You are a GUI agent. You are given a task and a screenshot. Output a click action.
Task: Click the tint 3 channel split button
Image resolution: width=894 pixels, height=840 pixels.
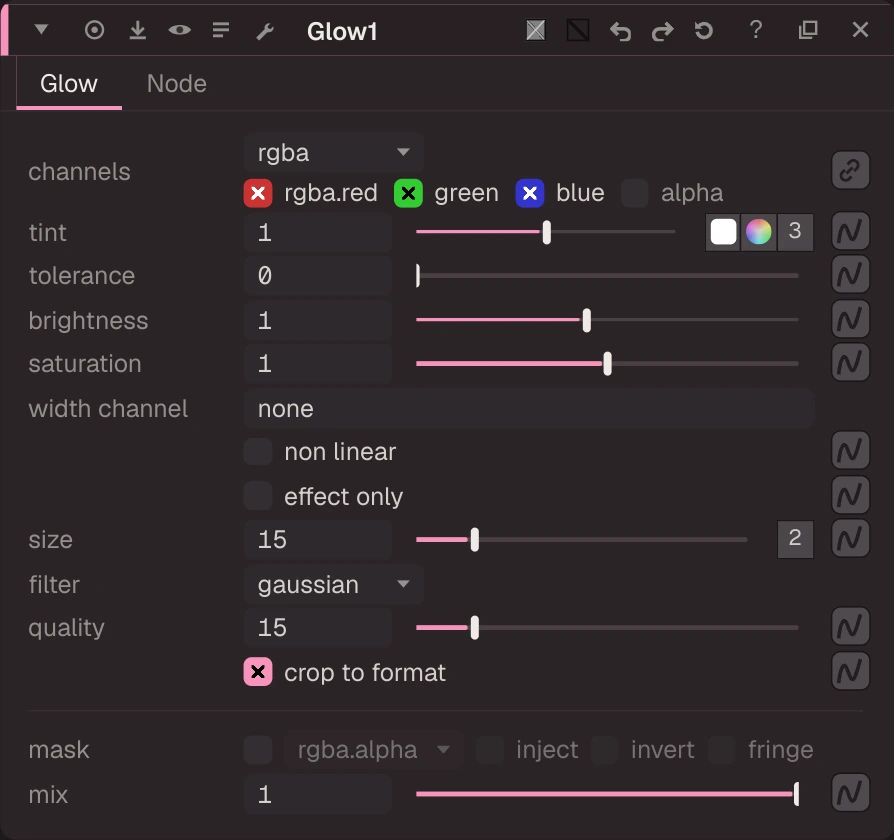click(795, 232)
